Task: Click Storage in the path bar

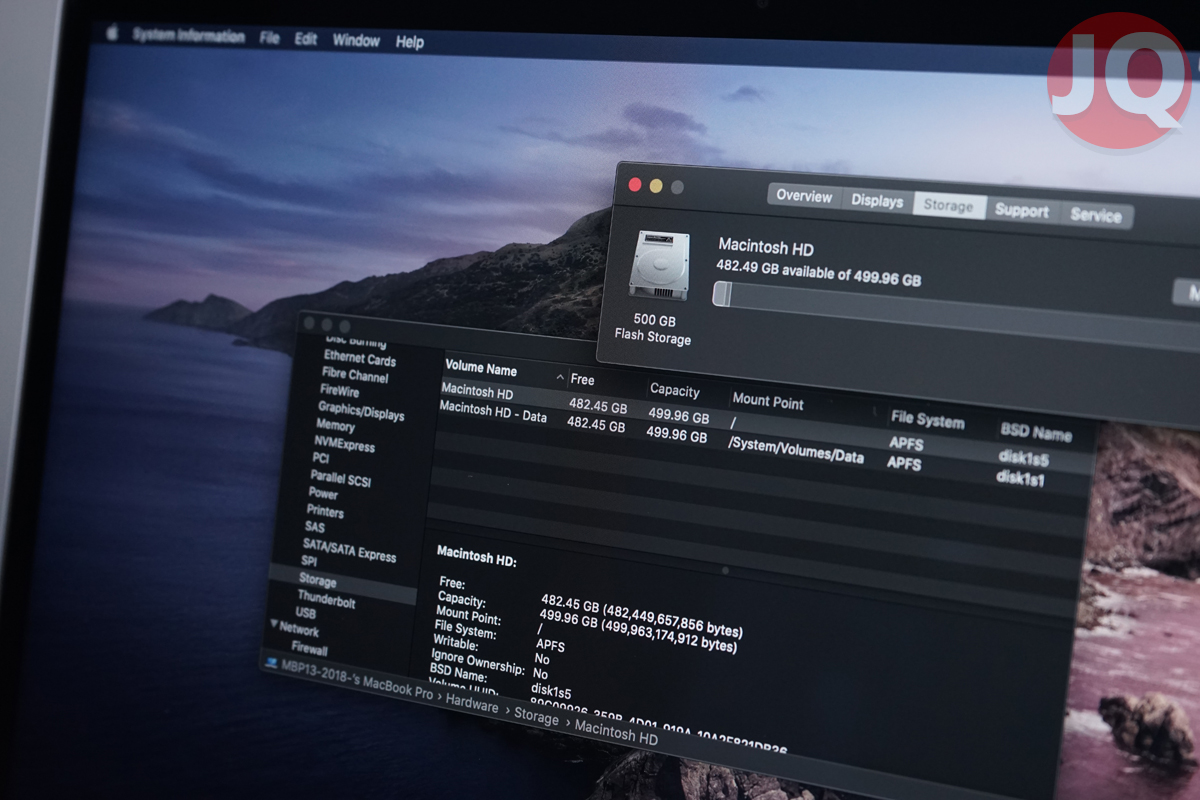Action: click(536, 717)
